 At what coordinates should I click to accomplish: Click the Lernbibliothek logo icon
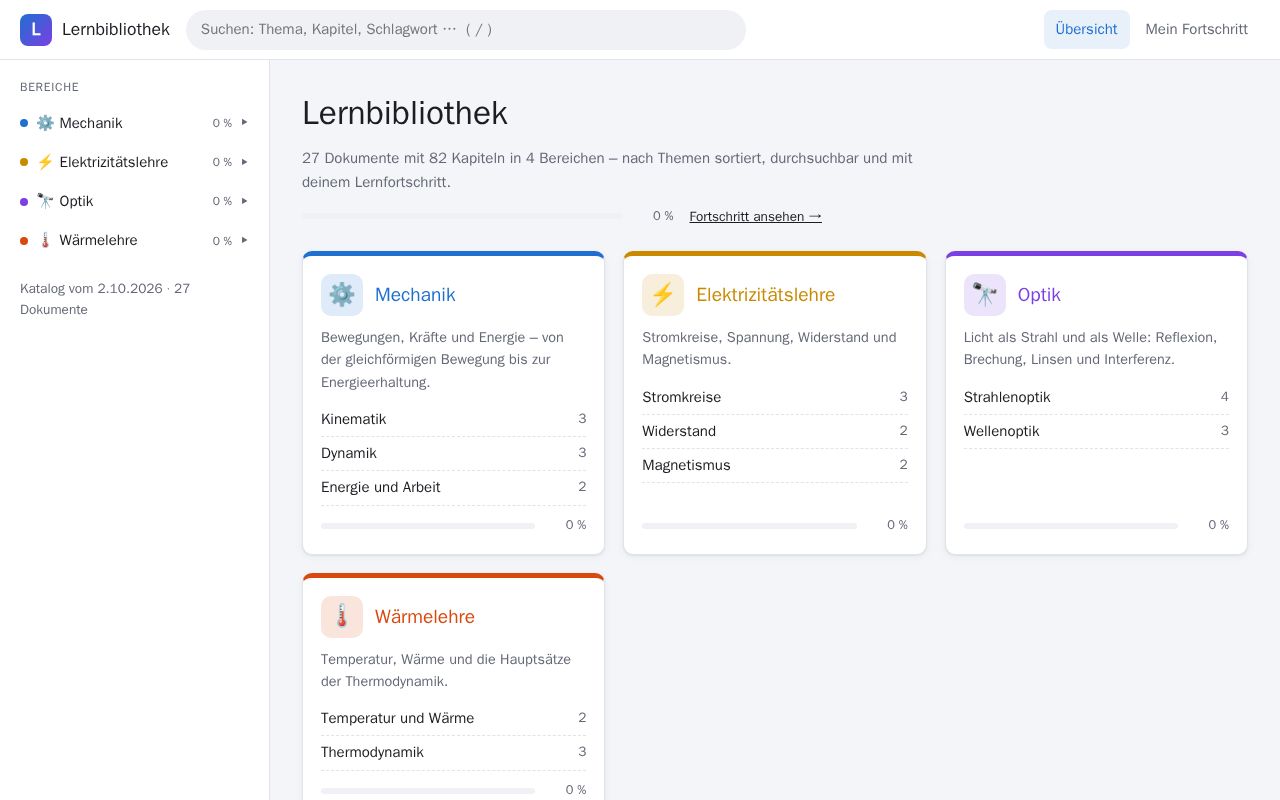36,30
